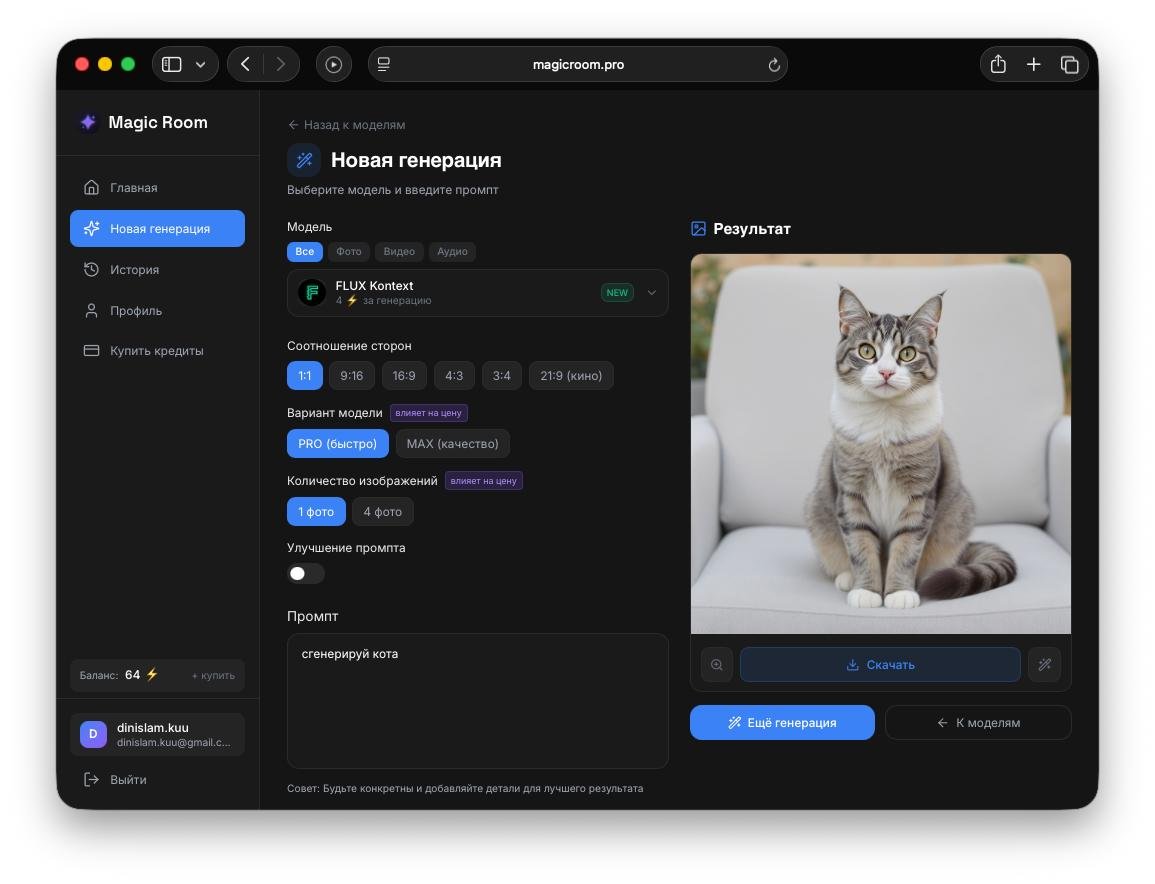Image resolution: width=1155 pixels, height=884 pixels.
Task: Click the Safari play circle toolbar button
Action: pos(334,65)
